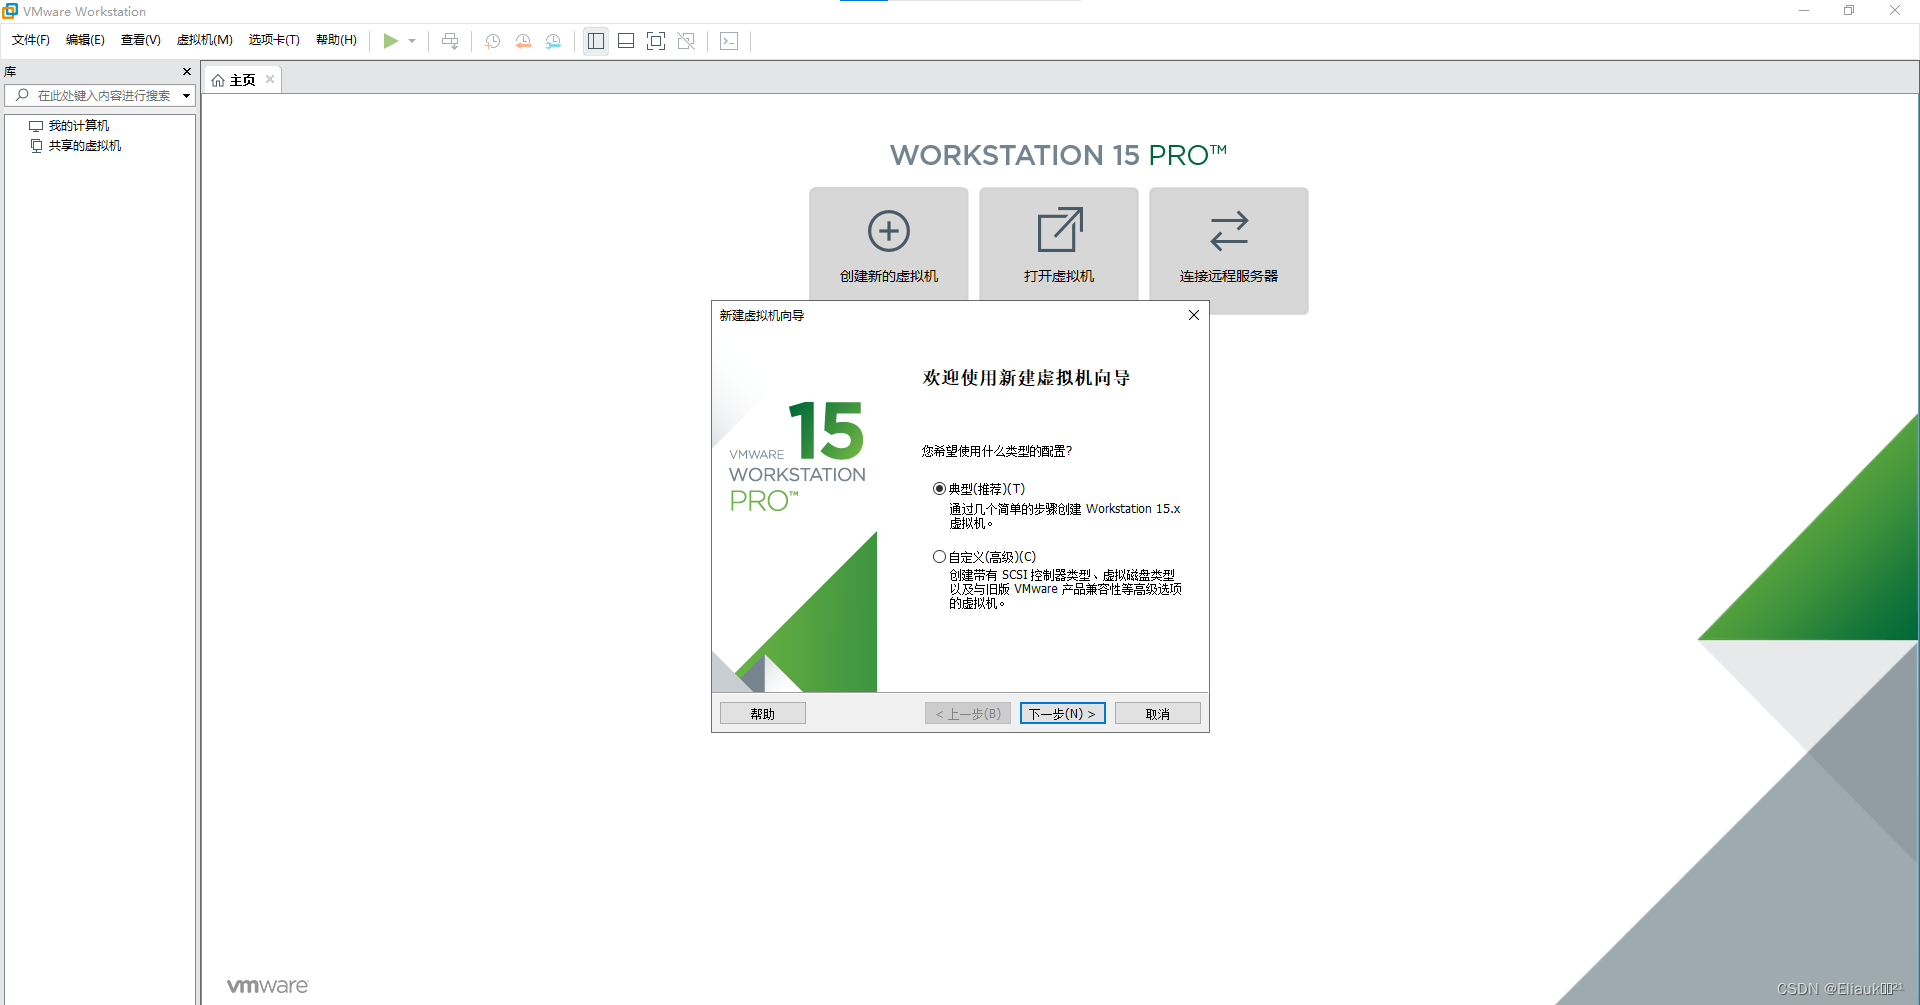The height and width of the screenshot is (1005, 1920).
Task: Open the 帮助(H) menu
Action: pyautogui.click(x=336, y=40)
